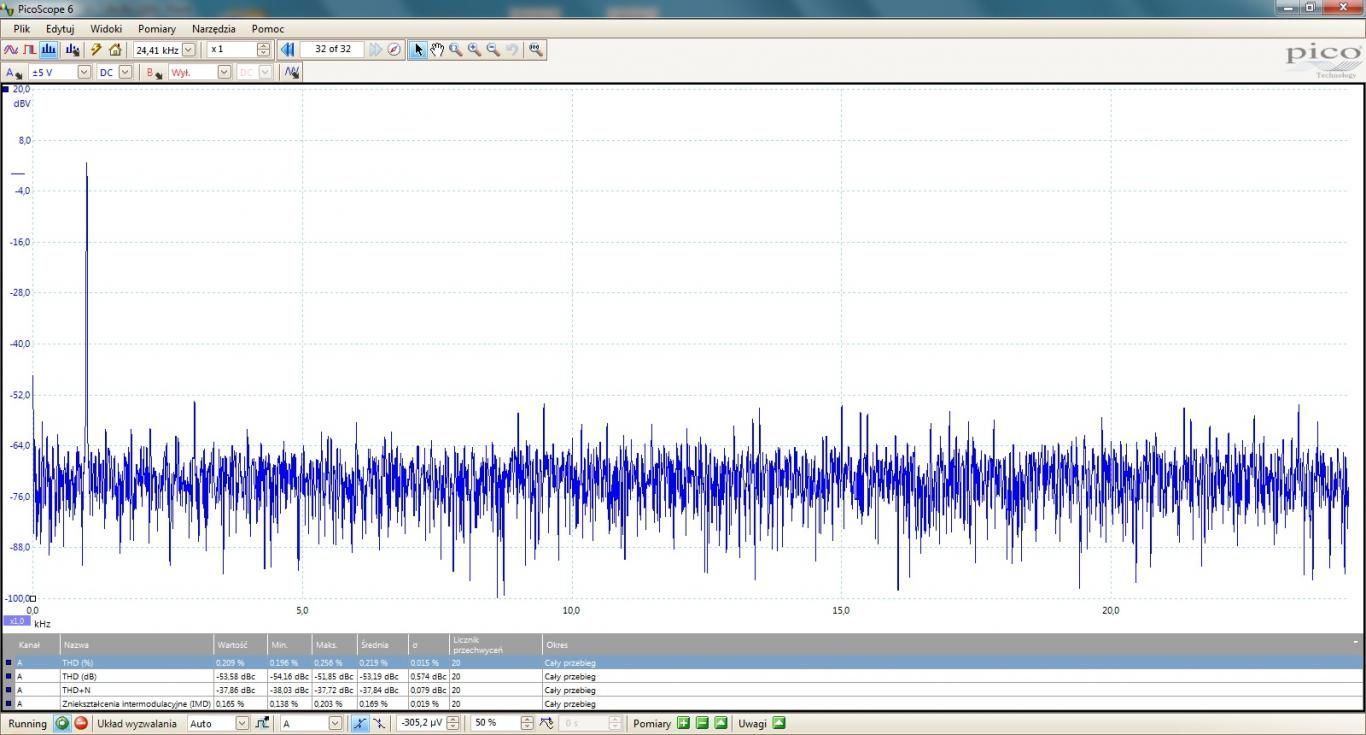
Task: Open the Widoki menu
Action: pyautogui.click(x=106, y=29)
